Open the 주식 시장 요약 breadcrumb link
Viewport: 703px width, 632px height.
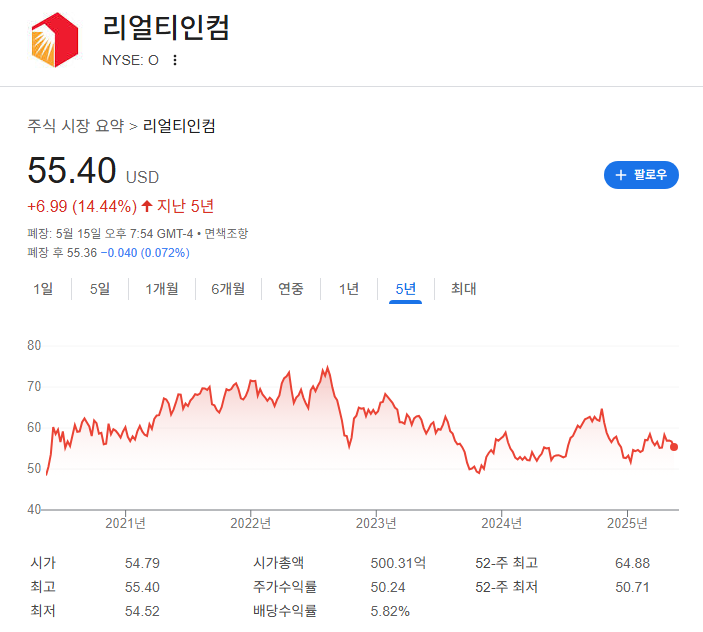coord(75,126)
